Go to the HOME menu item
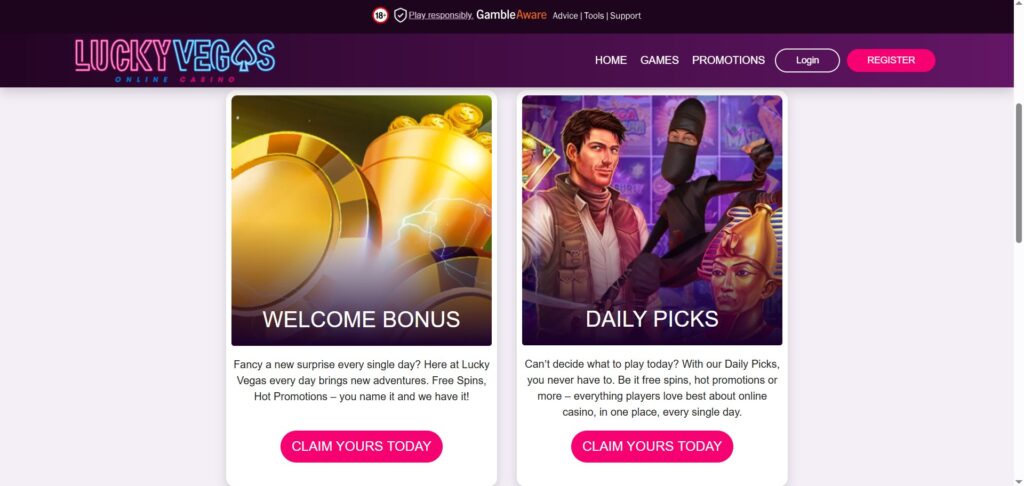 [x=611, y=60]
